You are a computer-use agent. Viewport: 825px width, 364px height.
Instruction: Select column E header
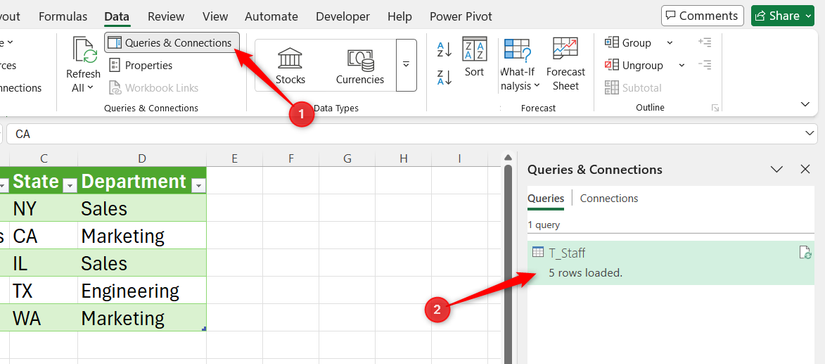click(x=234, y=158)
